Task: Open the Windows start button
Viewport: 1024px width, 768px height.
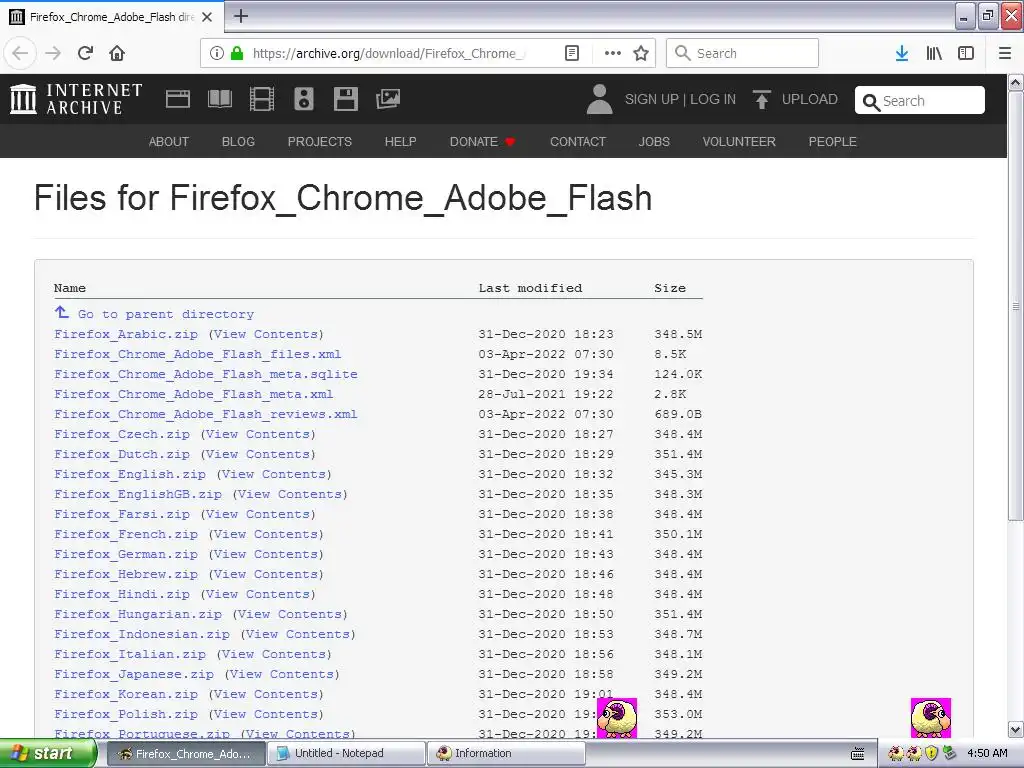Action: pyautogui.click(x=48, y=754)
